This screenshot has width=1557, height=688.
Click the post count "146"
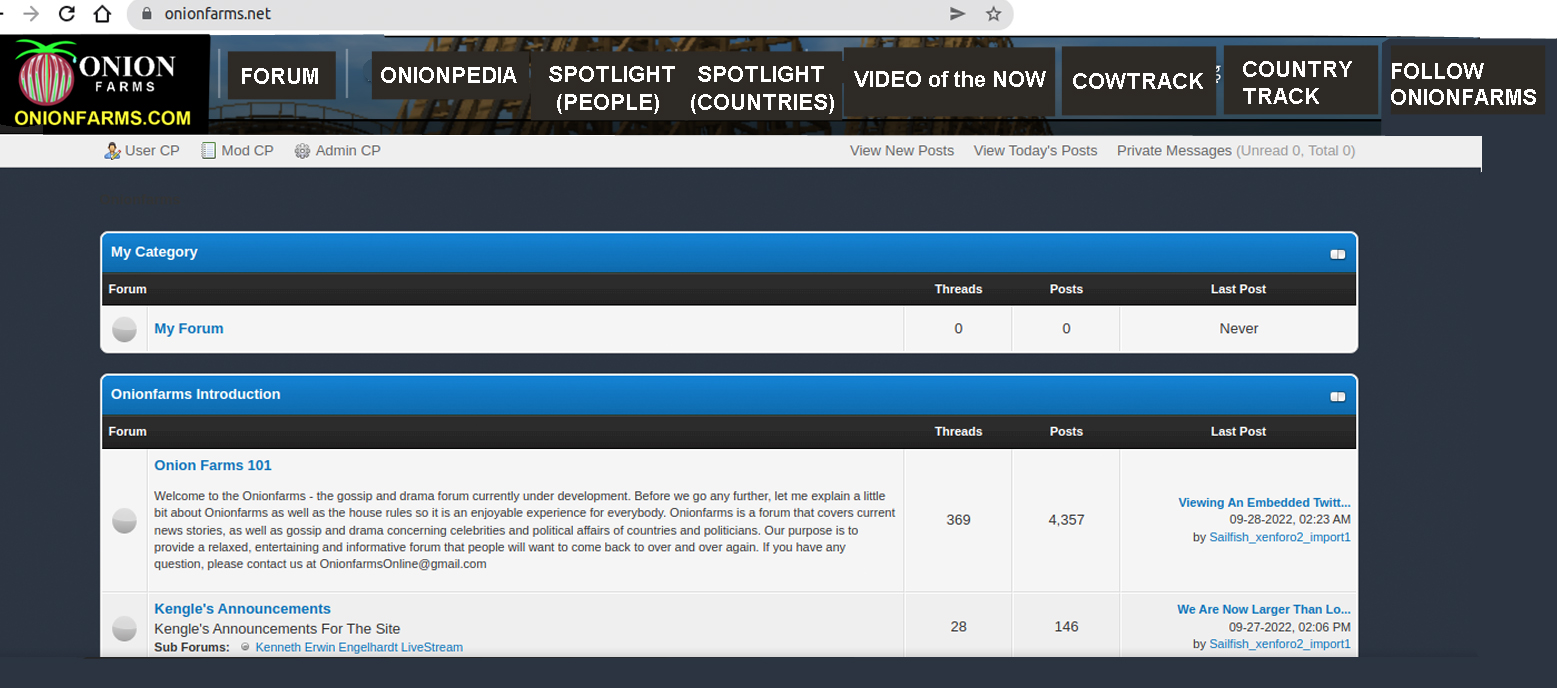coord(1066,627)
